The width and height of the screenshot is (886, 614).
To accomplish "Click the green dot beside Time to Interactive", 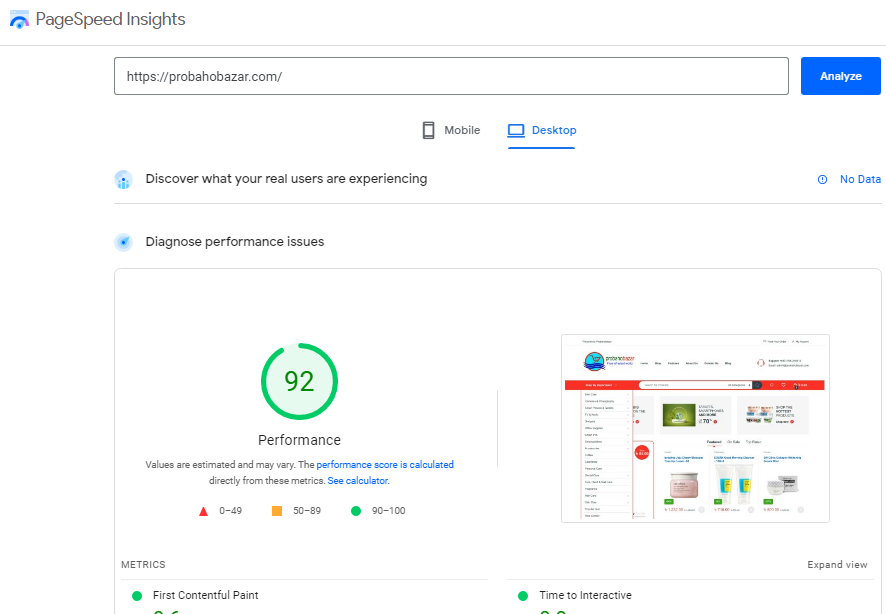I will coord(523,594).
